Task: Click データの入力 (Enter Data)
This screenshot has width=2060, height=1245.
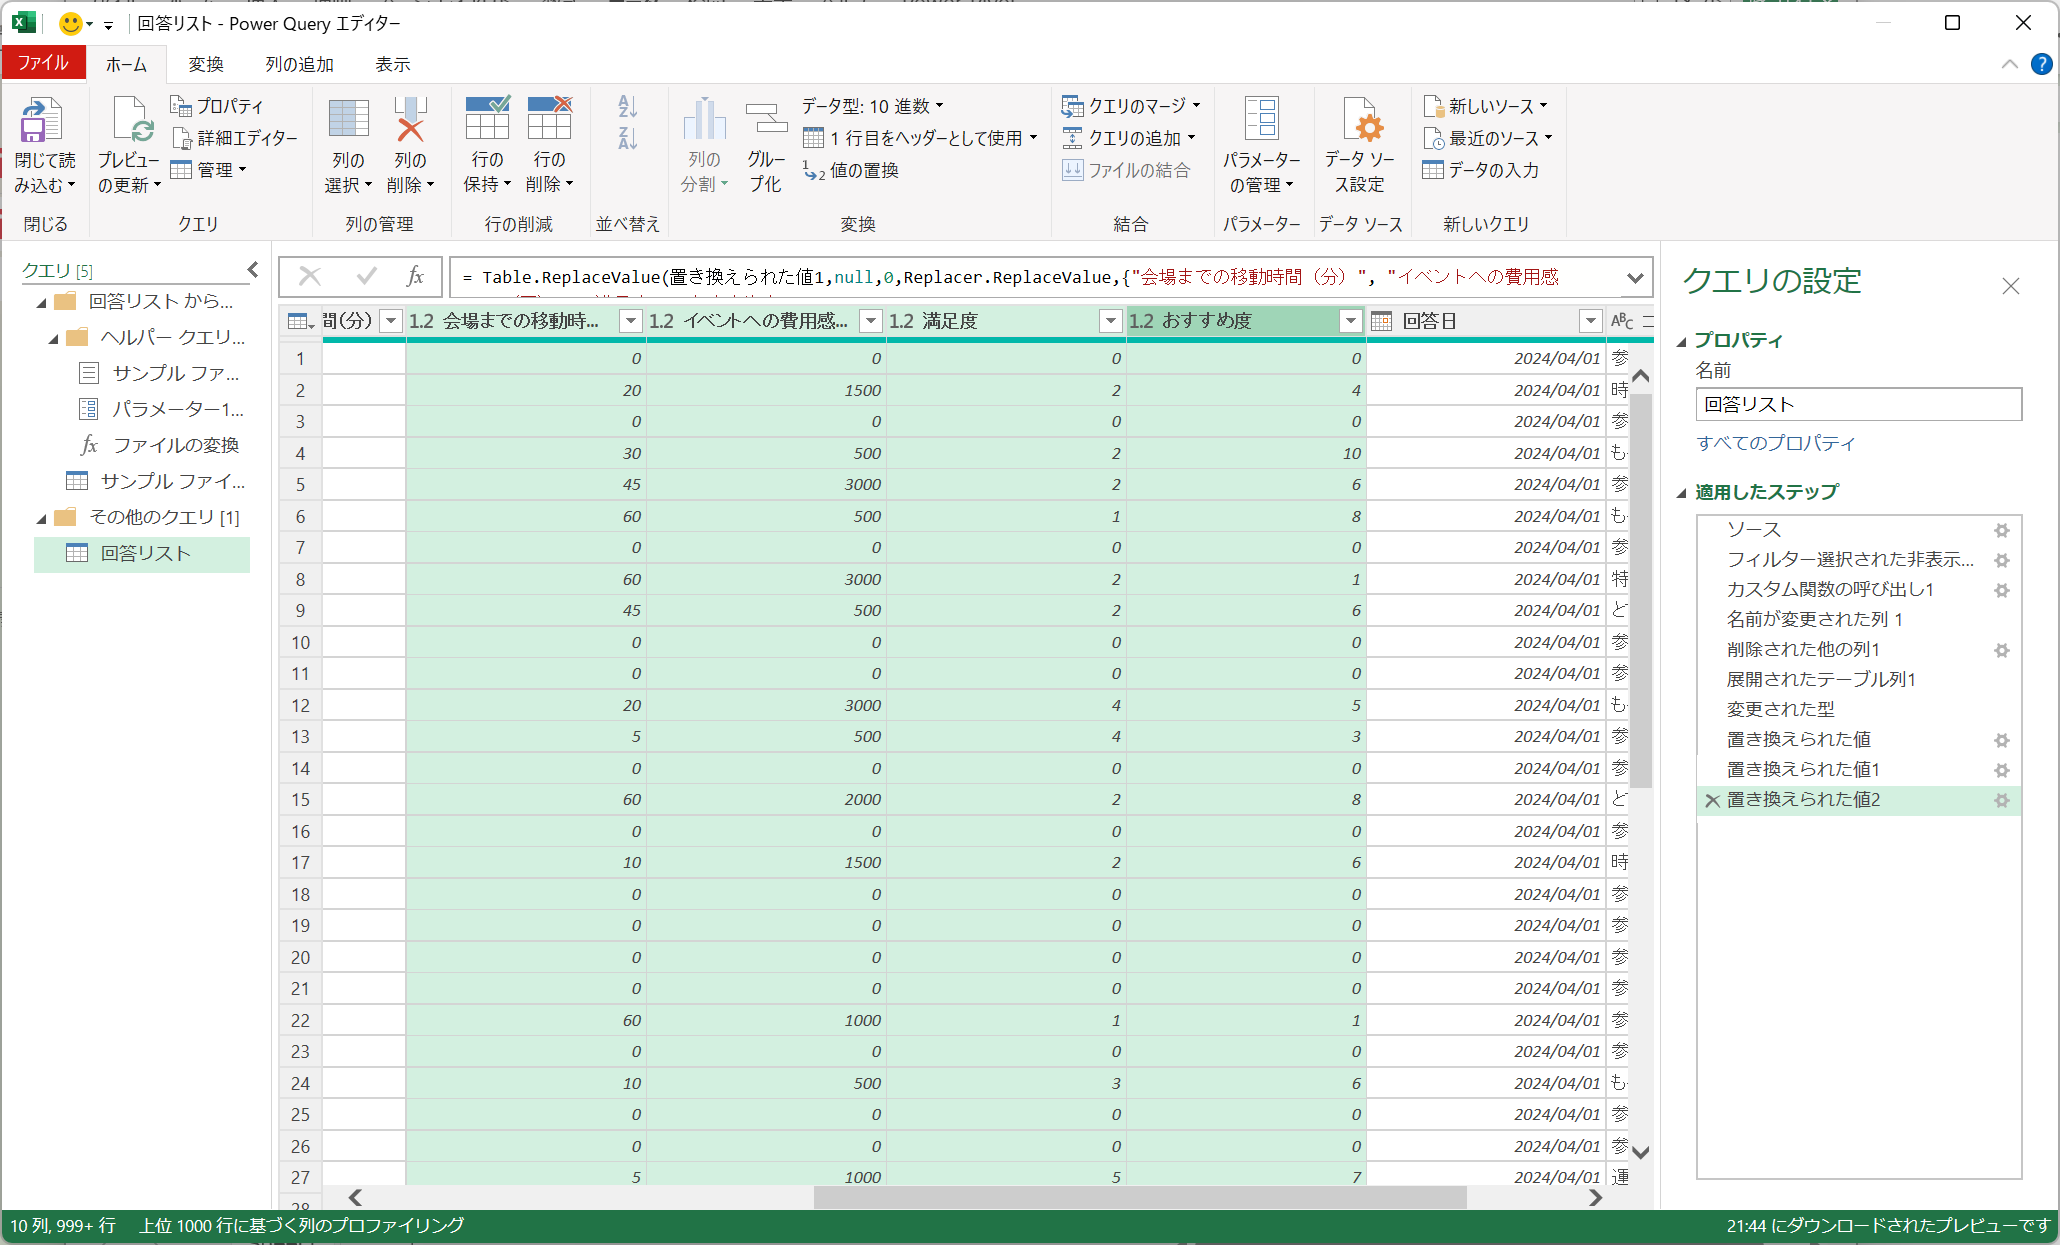Action: coord(1480,170)
